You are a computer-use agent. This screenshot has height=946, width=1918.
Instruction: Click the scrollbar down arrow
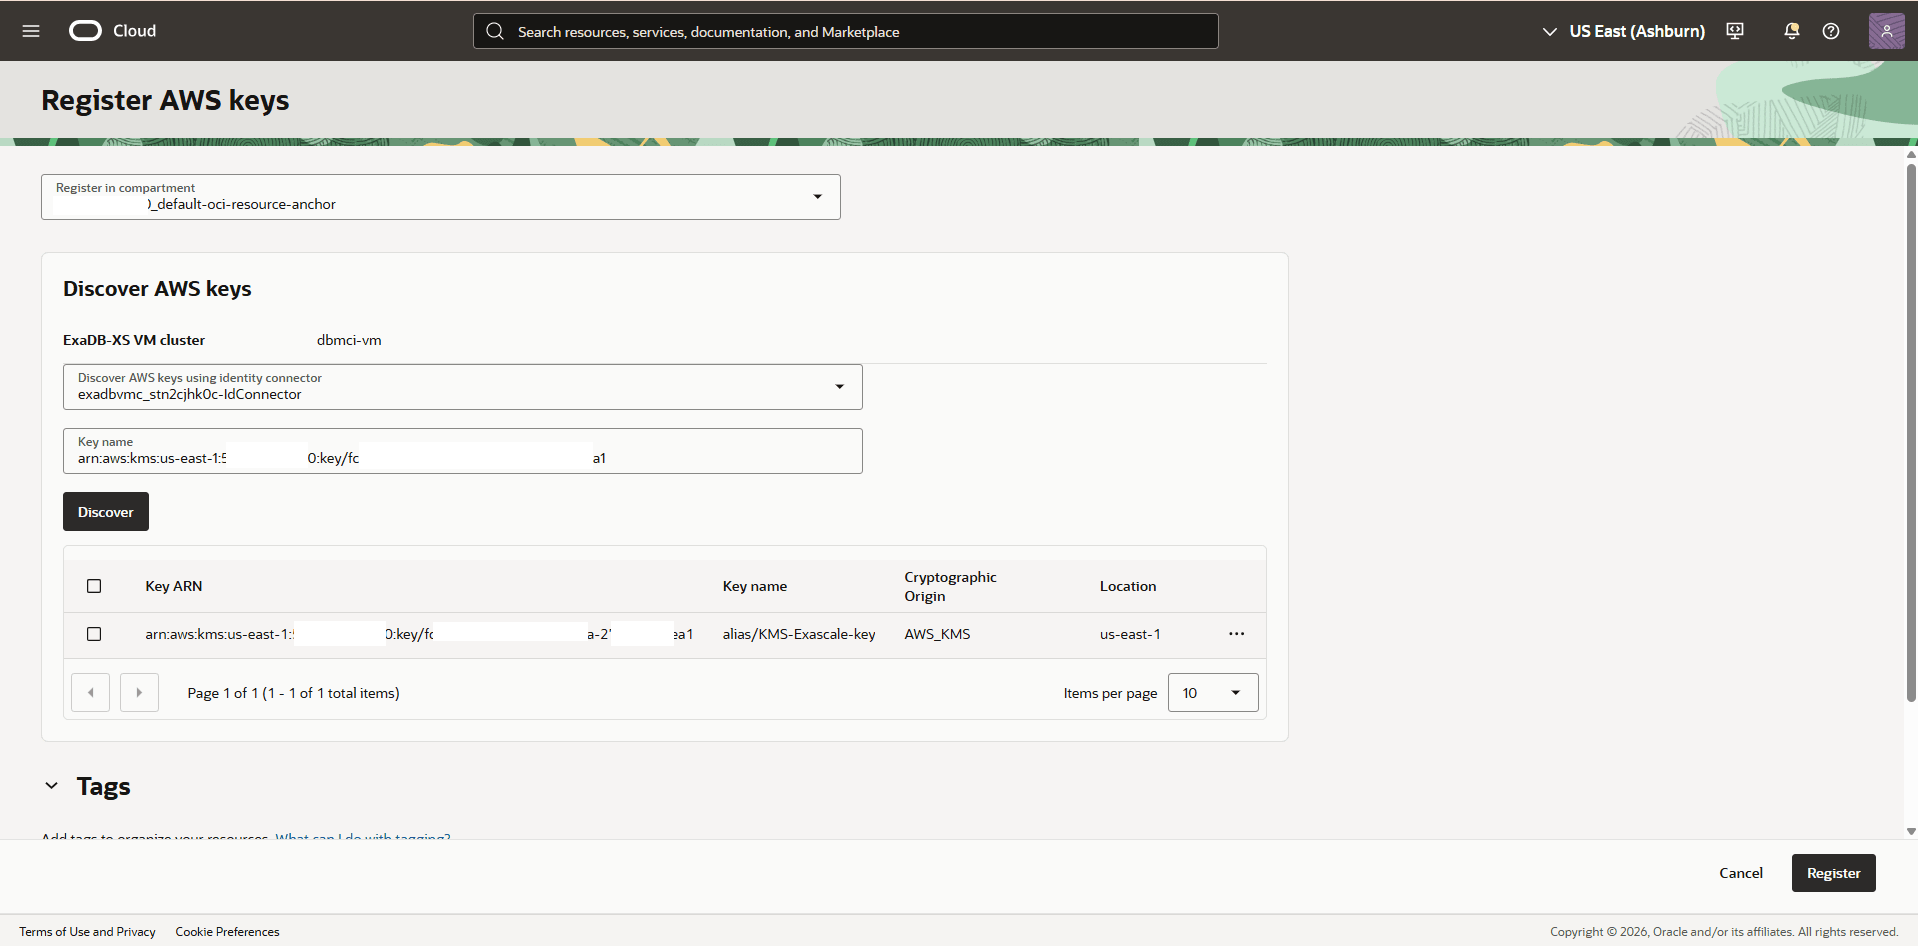1911,831
